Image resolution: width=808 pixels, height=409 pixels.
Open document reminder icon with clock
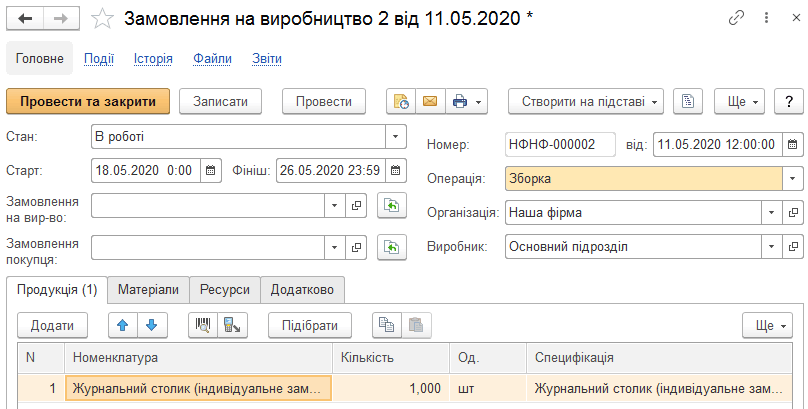click(x=401, y=101)
